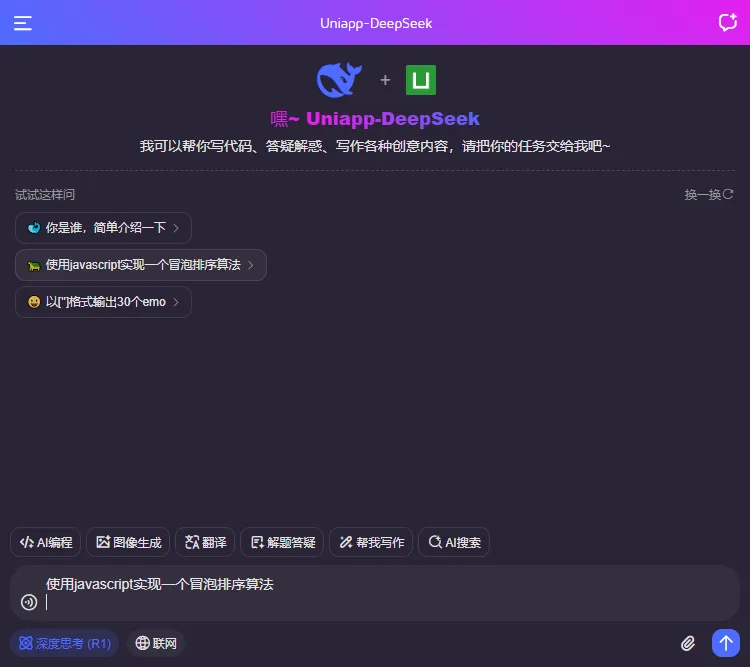The height and width of the screenshot is (667, 750).
Task: Send the message with the arrow button
Action: pos(726,643)
